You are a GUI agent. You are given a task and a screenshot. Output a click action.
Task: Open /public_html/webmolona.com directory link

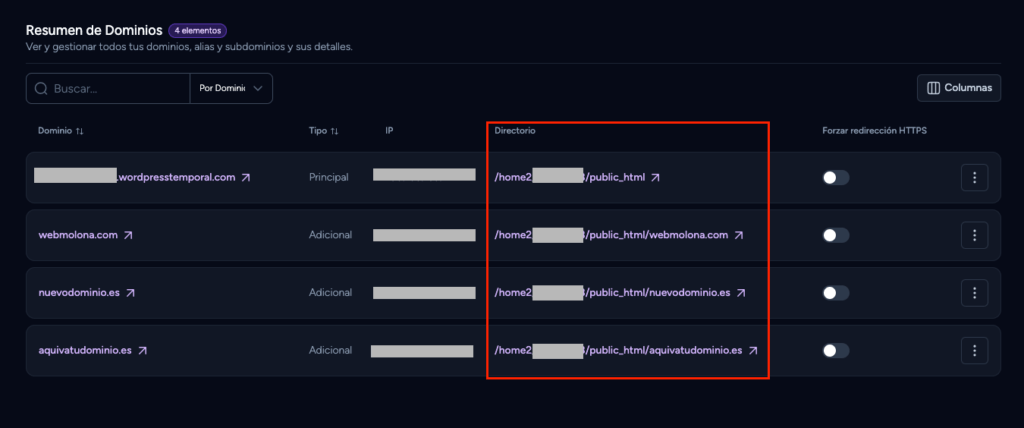click(x=611, y=235)
